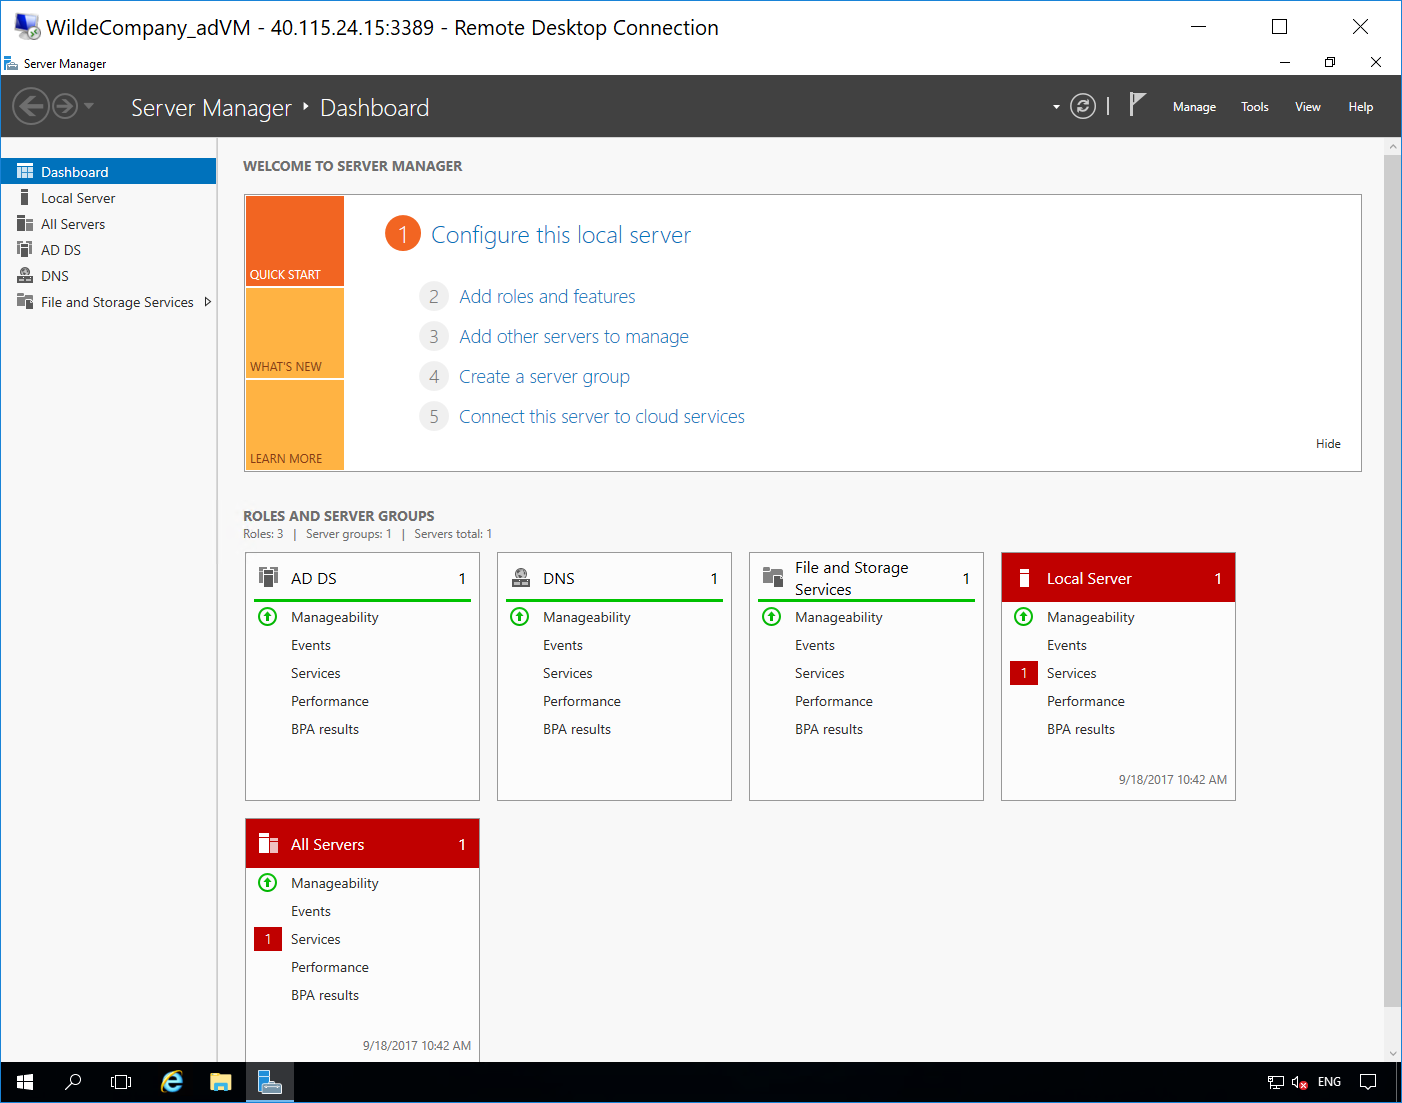This screenshot has height=1103, width=1402.
Task: Open taskbar search
Action: [x=73, y=1082]
